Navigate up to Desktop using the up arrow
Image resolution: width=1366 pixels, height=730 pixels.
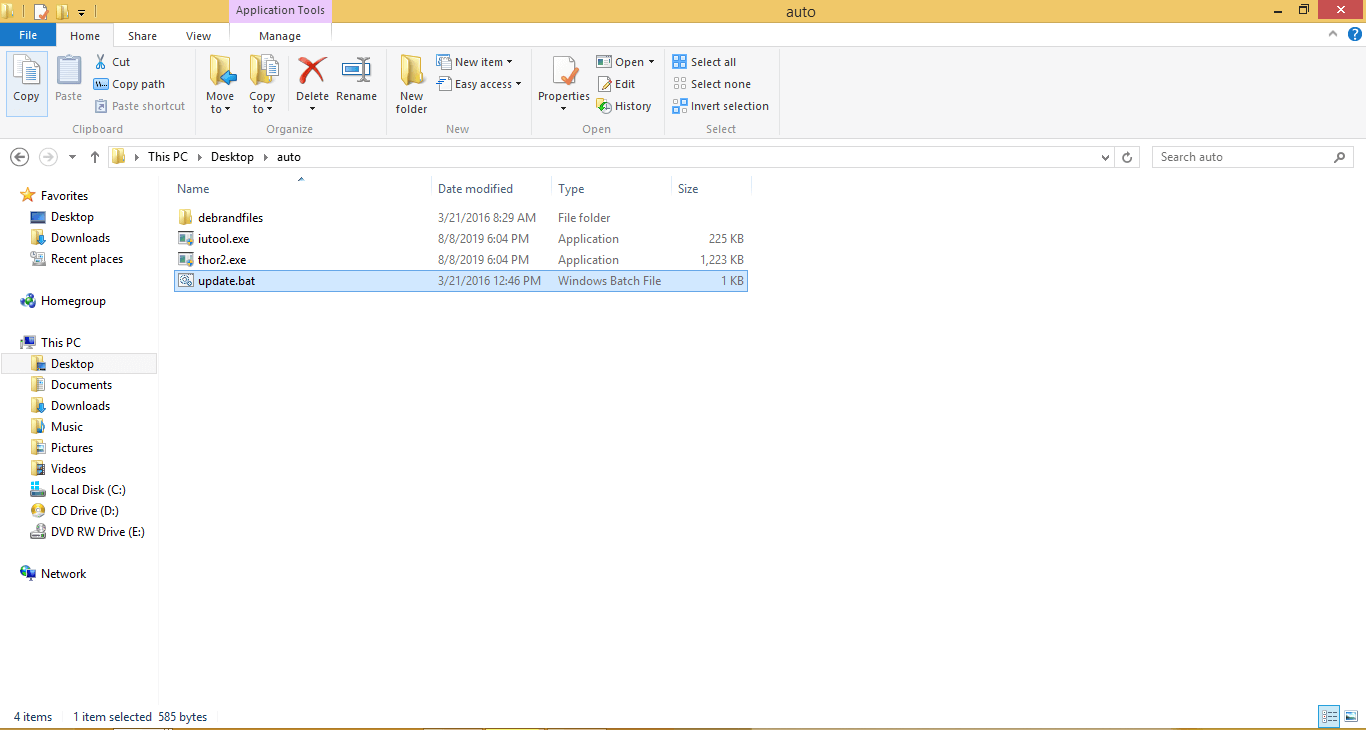pyautogui.click(x=94, y=157)
